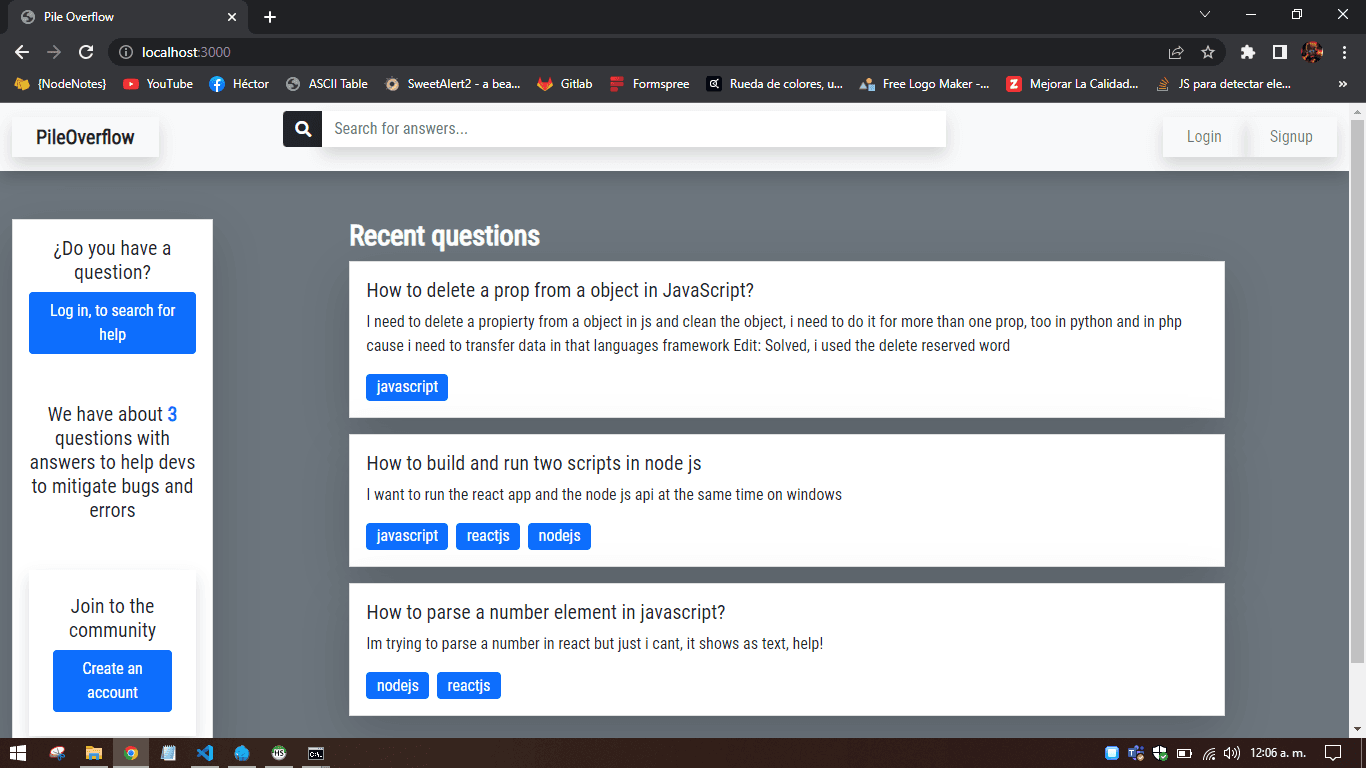Open the PileOverflow home logo

85,137
